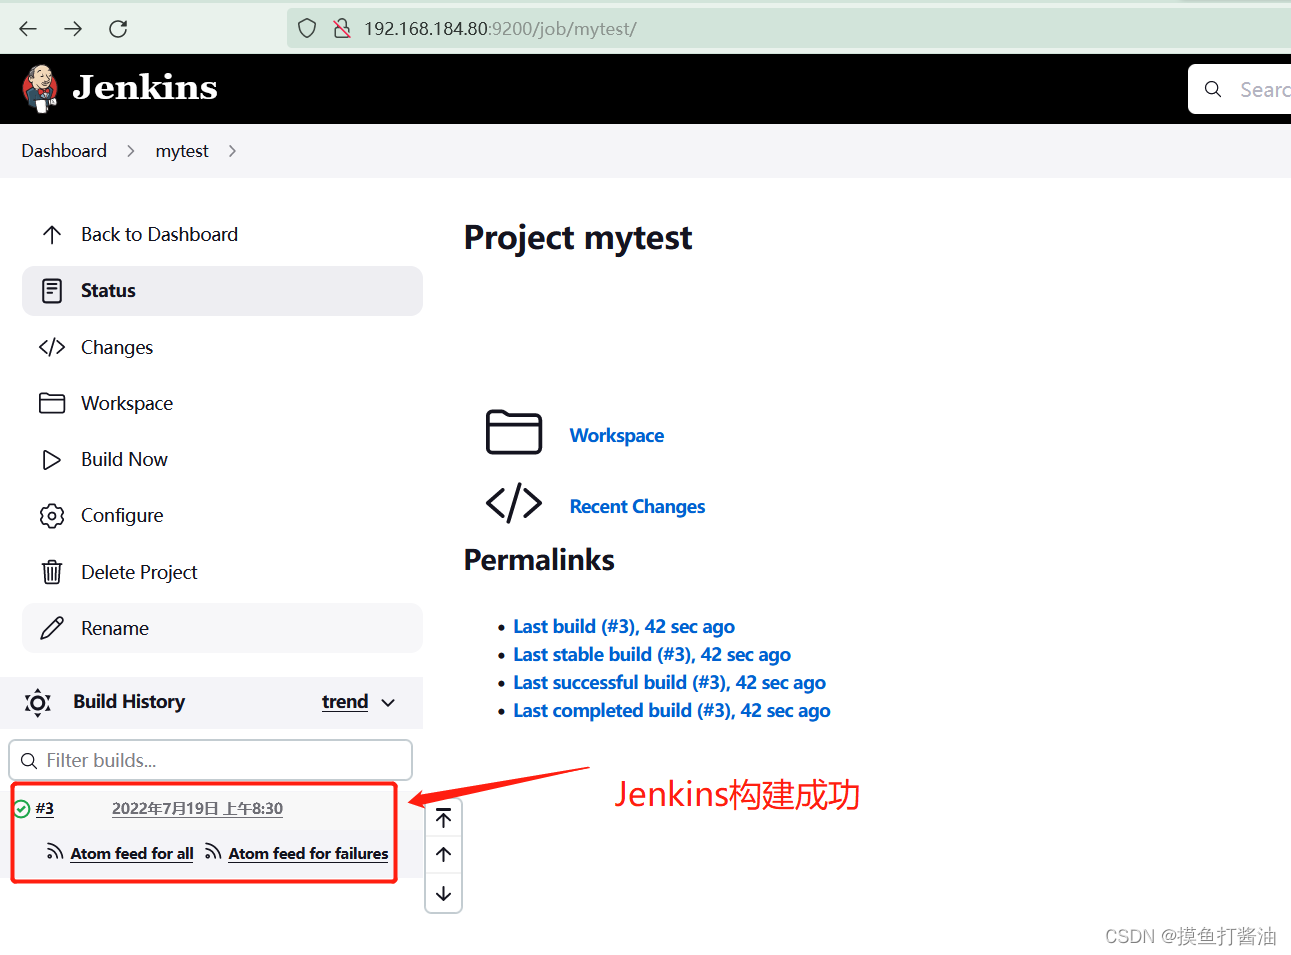Click the insecure connection padlock icon
Viewport: 1291px width, 955px height.
click(x=342, y=29)
